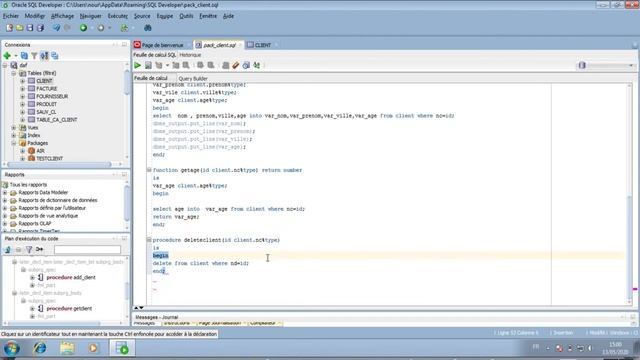The width and height of the screenshot is (640, 360).
Task: Collapse the Tables (filtré) node
Action: (14, 73)
